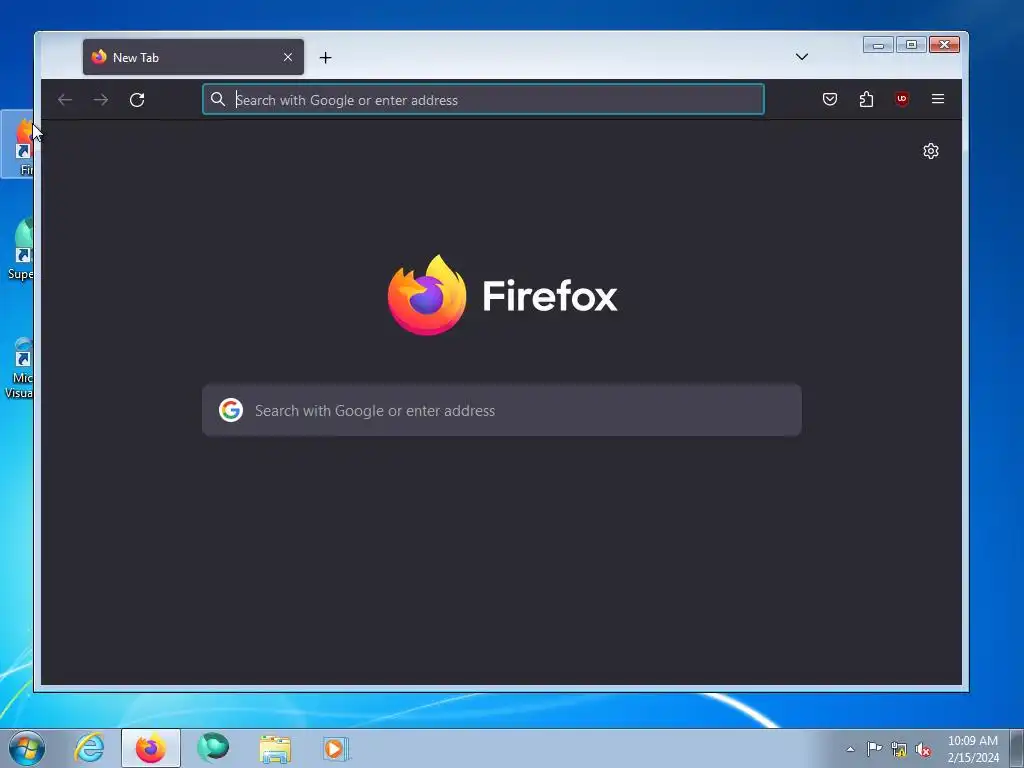
Task: Select the Microsoft Visual desktop shortcut
Action: click(x=18, y=367)
